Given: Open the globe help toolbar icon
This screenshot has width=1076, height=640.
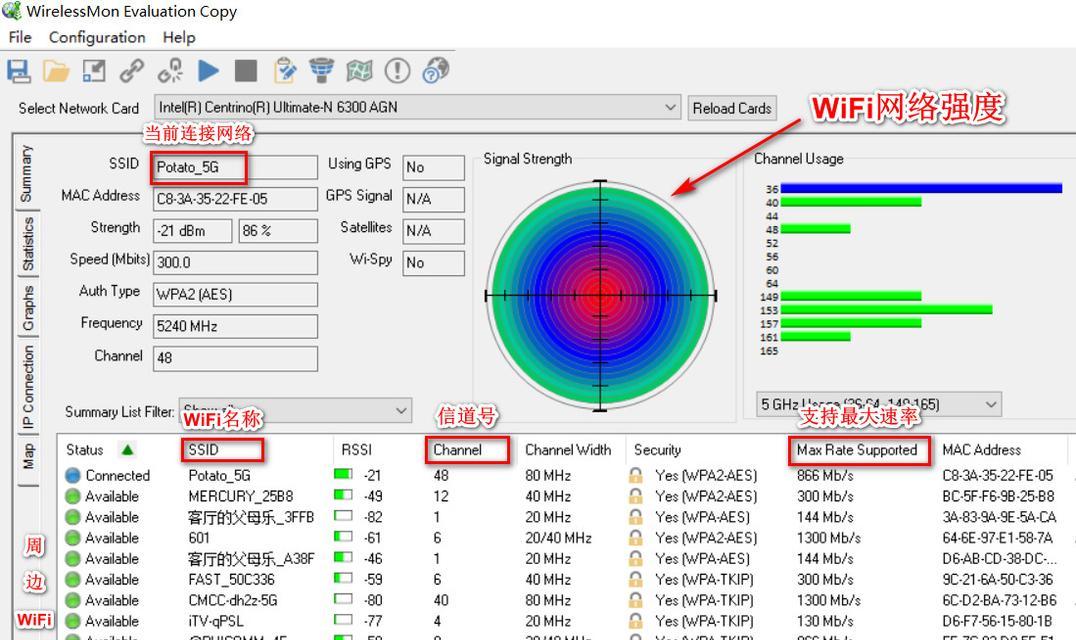Looking at the screenshot, I should 435,71.
